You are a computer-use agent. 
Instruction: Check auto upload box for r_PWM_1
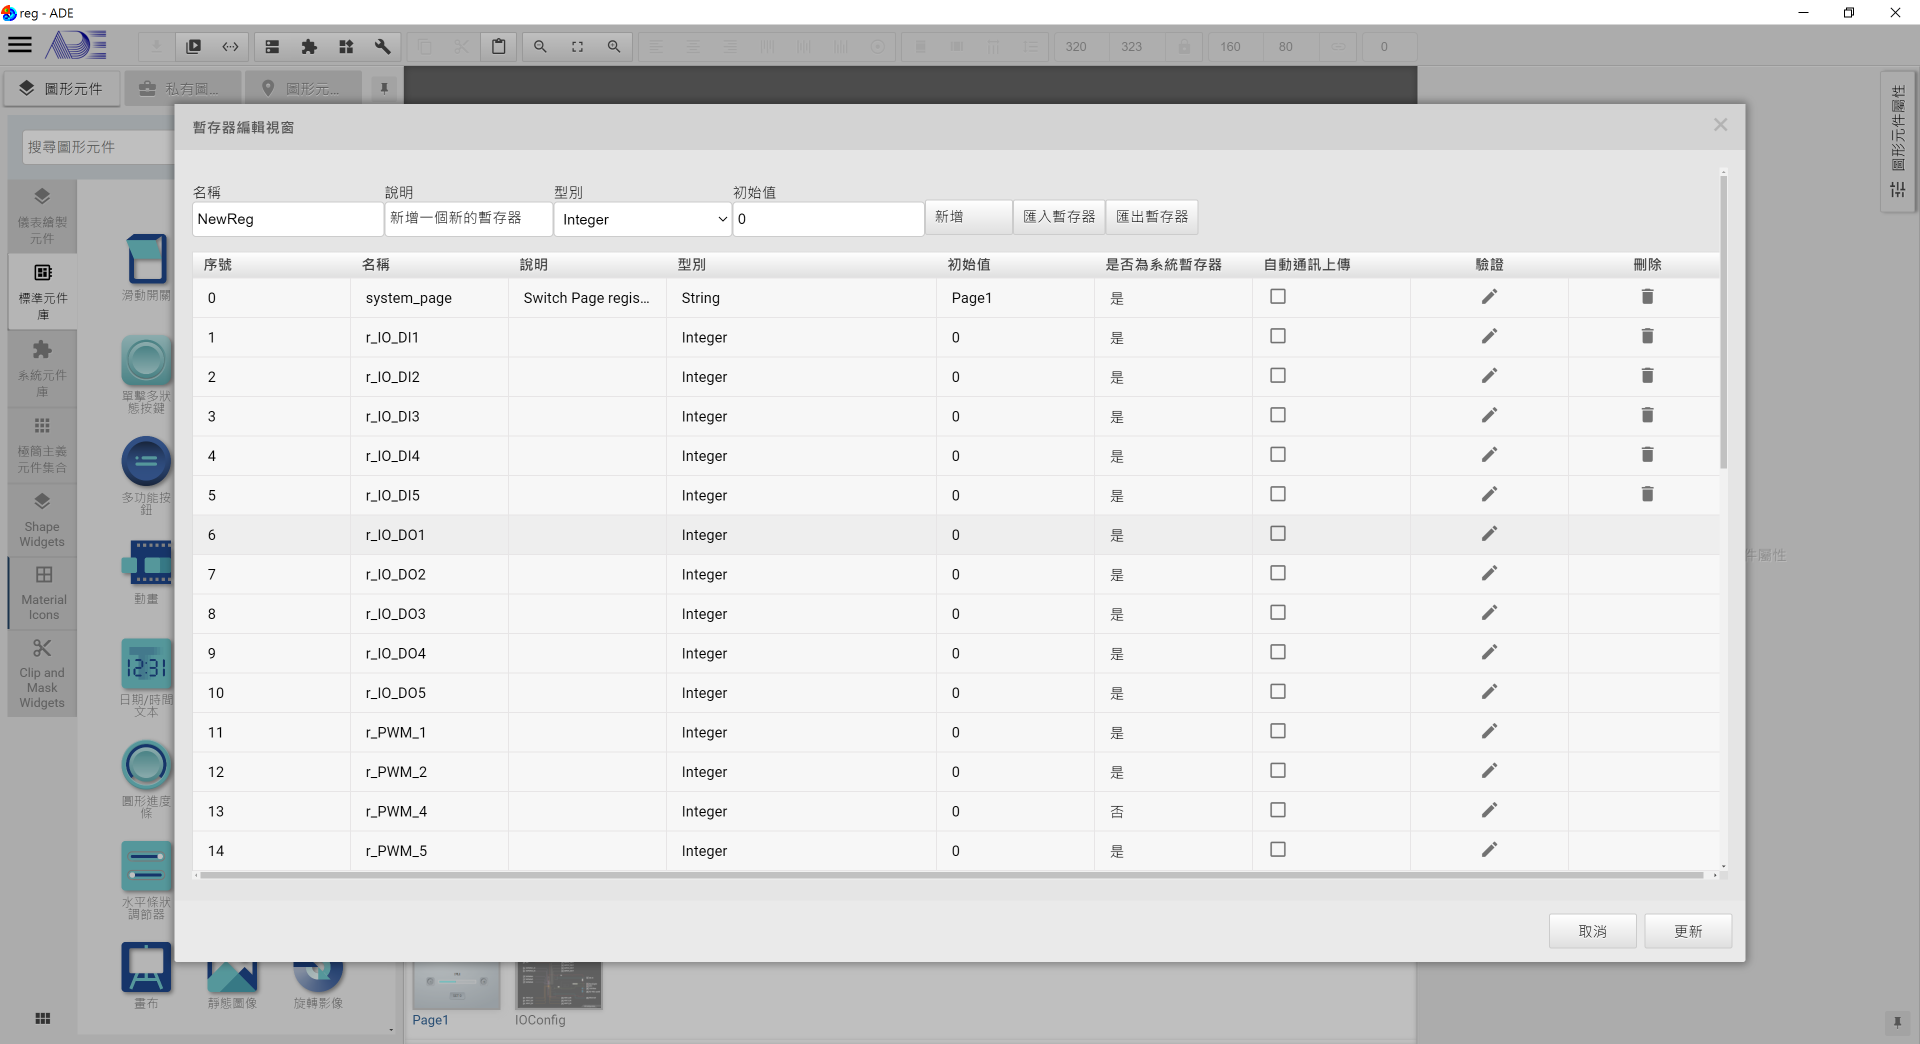pyautogui.click(x=1277, y=731)
